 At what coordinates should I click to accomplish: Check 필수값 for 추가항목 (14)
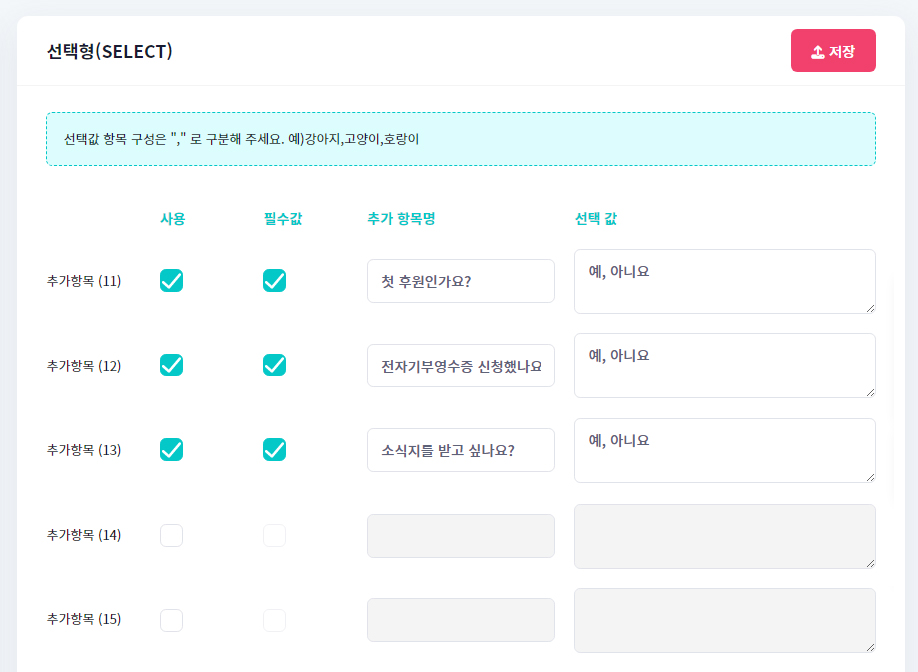click(x=275, y=535)
